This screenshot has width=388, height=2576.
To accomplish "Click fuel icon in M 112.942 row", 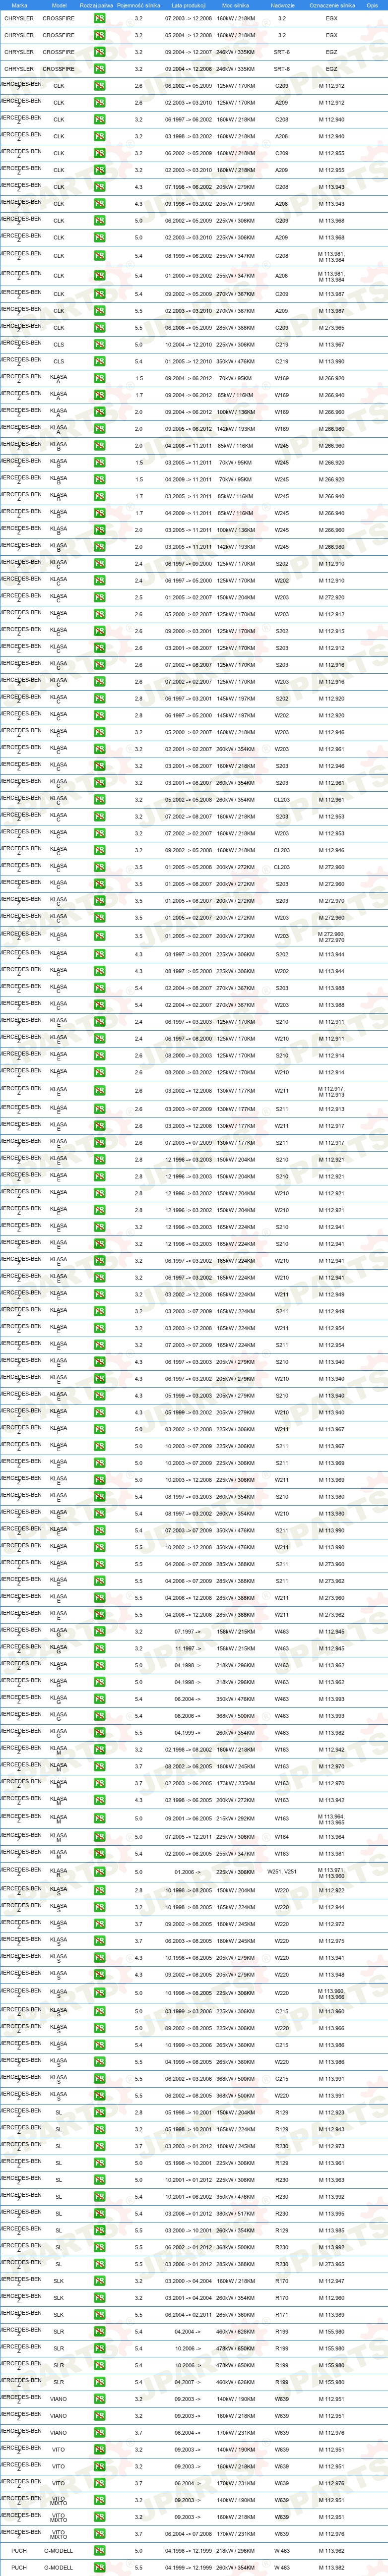I will (99, 1750).
